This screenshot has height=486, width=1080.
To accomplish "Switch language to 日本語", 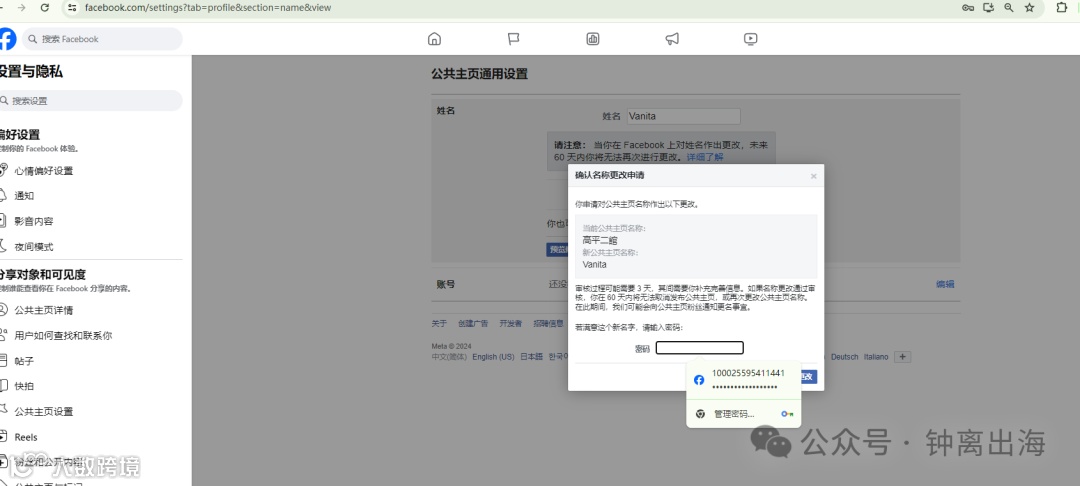I will [x=531, y=357].
